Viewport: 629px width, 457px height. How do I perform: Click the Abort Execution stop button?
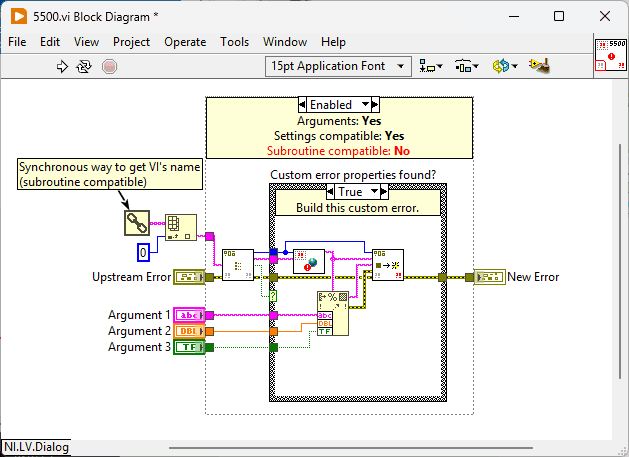(109, 66)
